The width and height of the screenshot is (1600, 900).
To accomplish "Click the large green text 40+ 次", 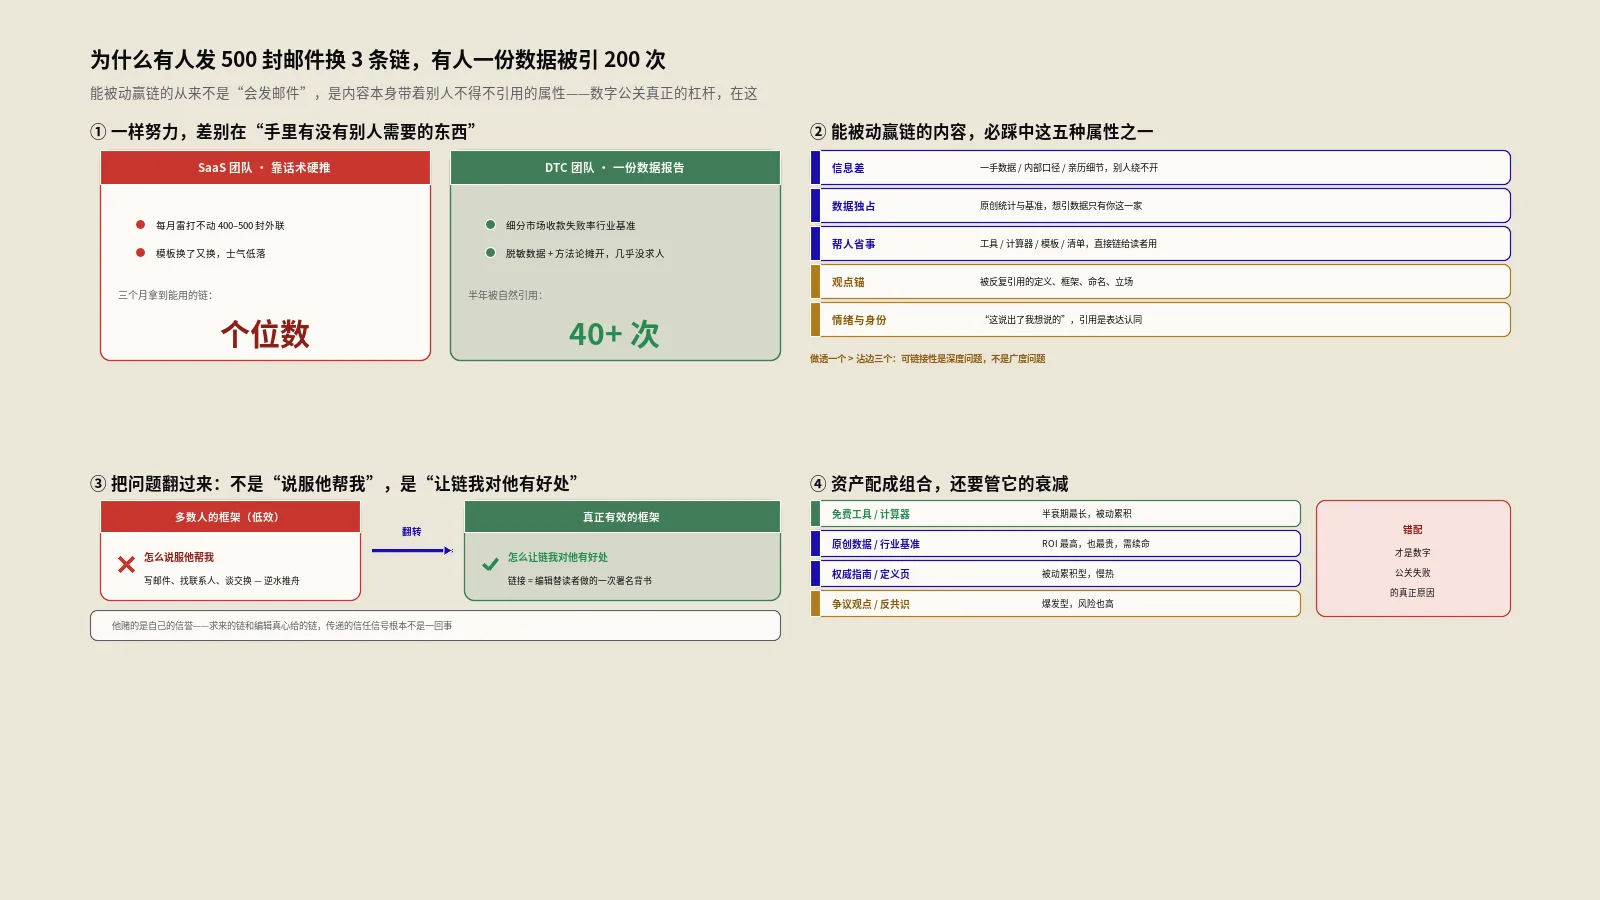I will (x=615, y=334).
